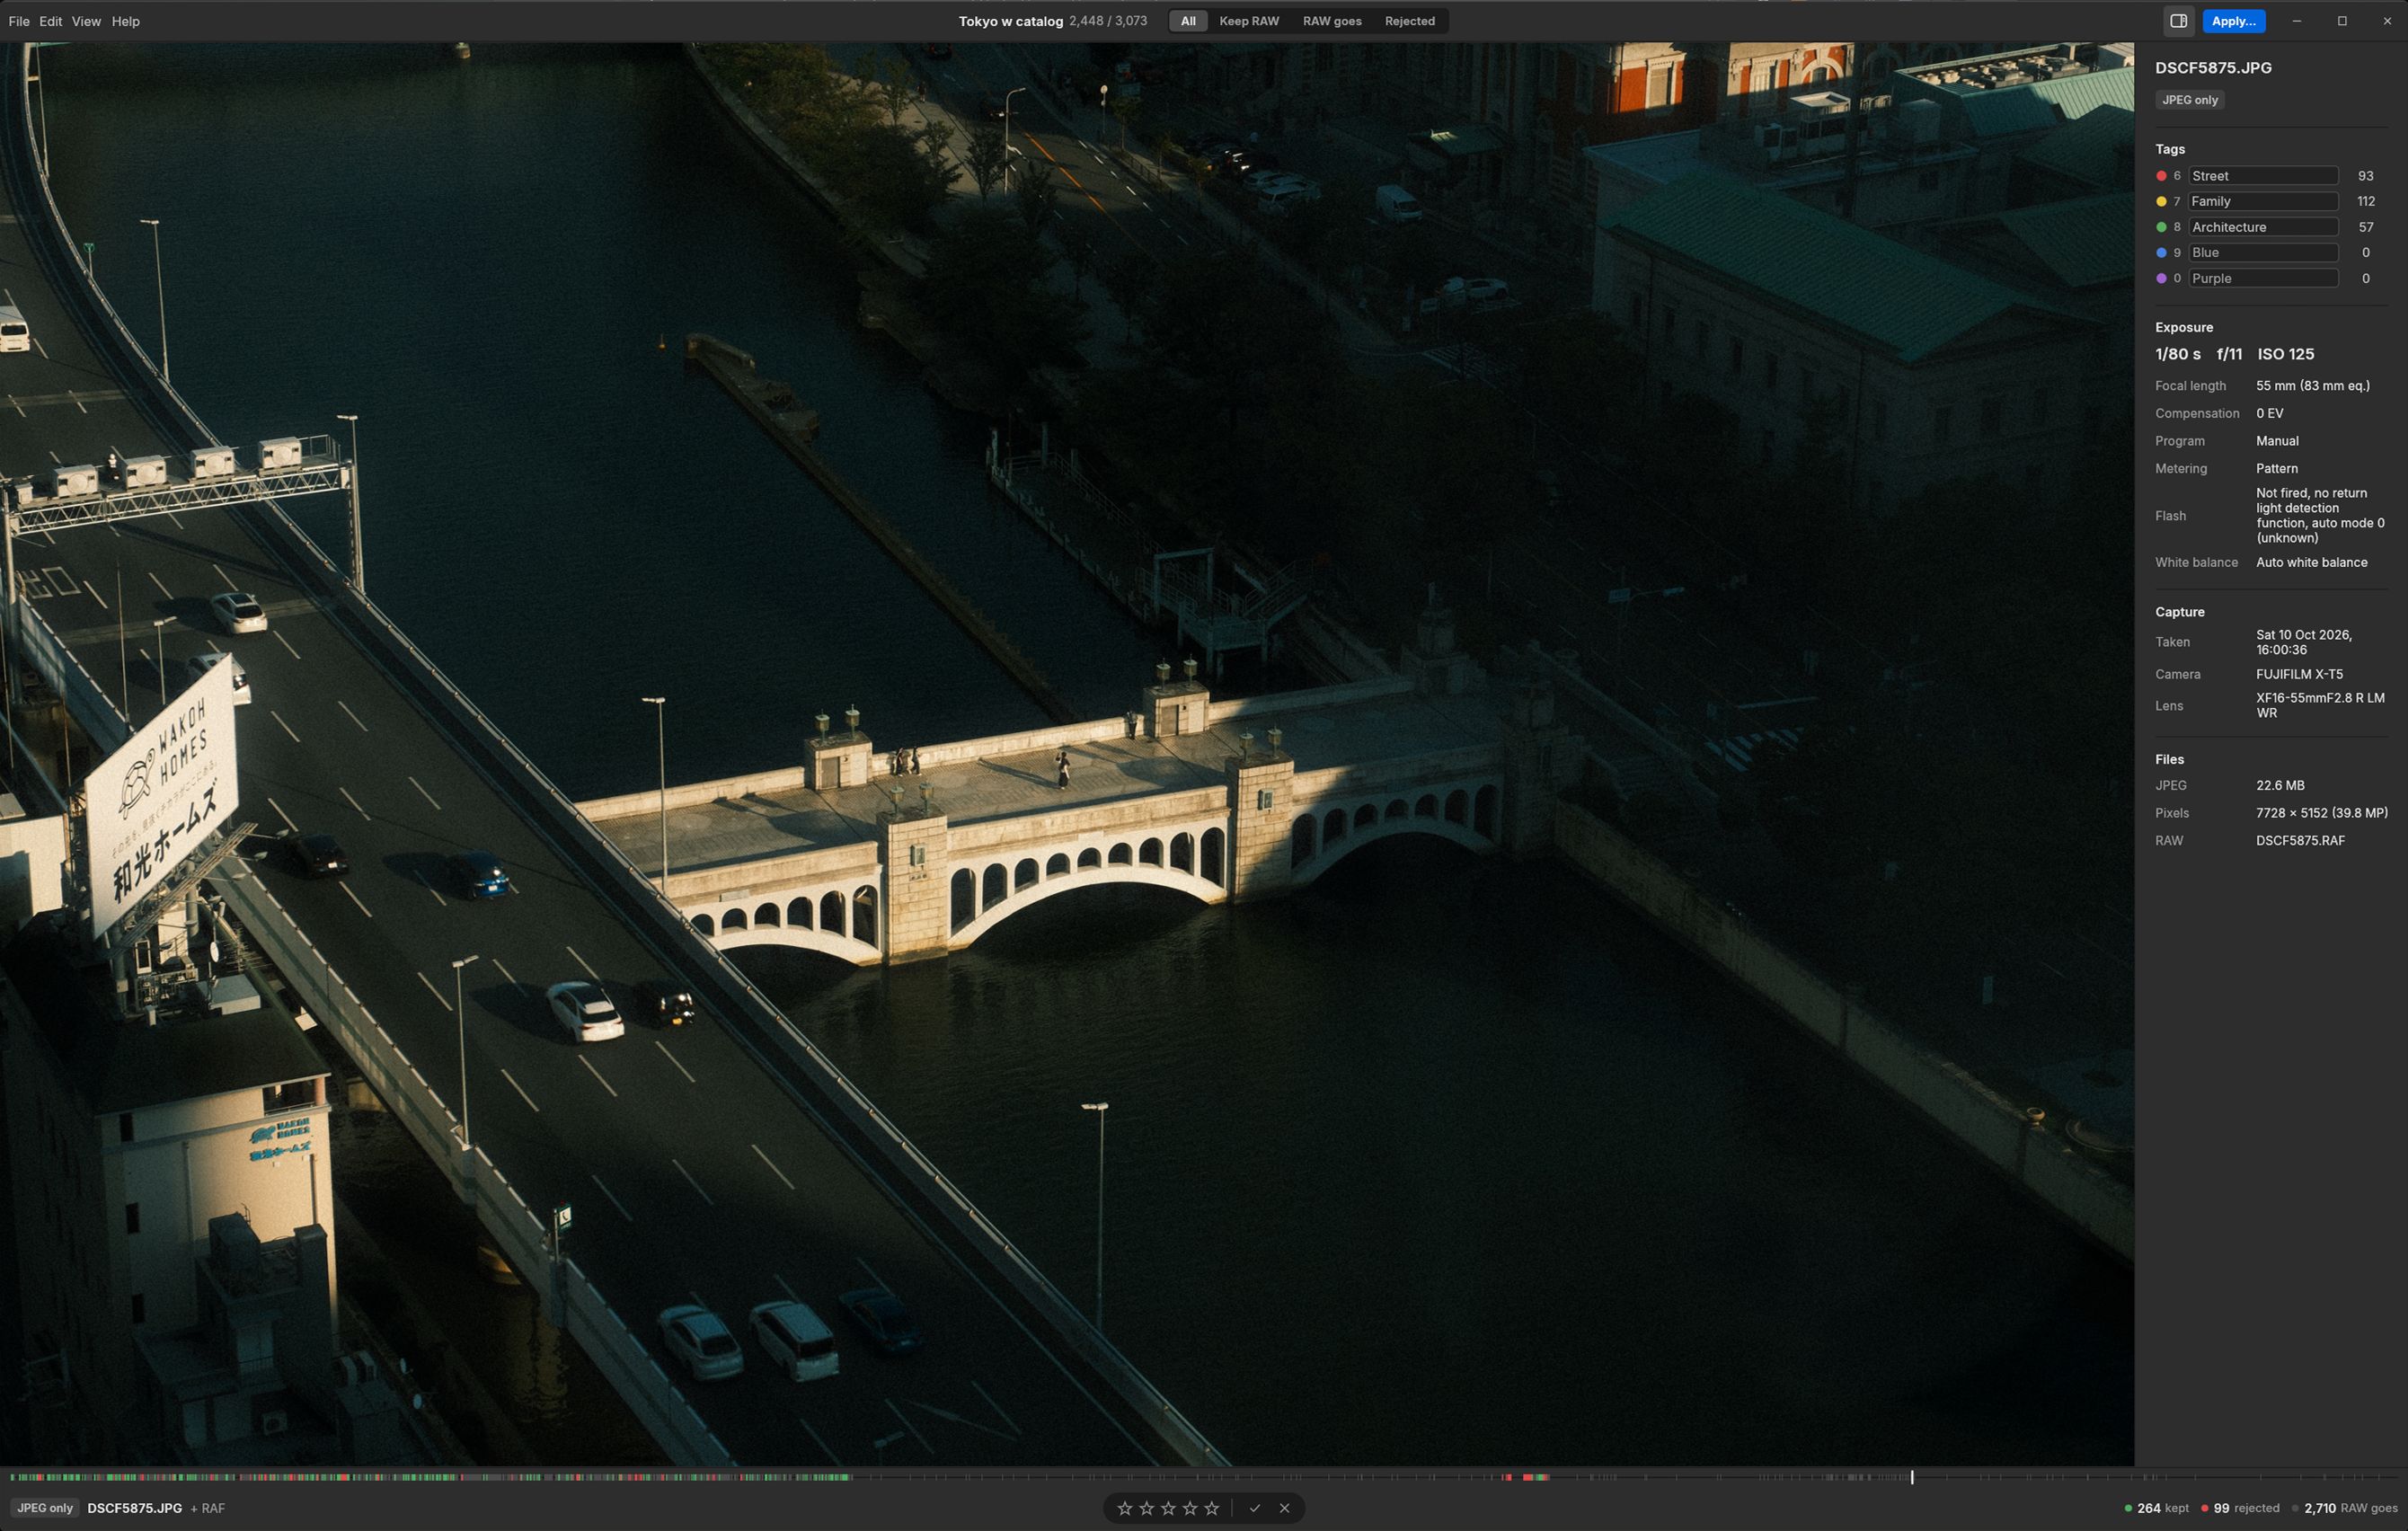This screenshot has width=2408, height=1531.
Task: Show only Rejected photos
Action: click(x=1410, y=21)
